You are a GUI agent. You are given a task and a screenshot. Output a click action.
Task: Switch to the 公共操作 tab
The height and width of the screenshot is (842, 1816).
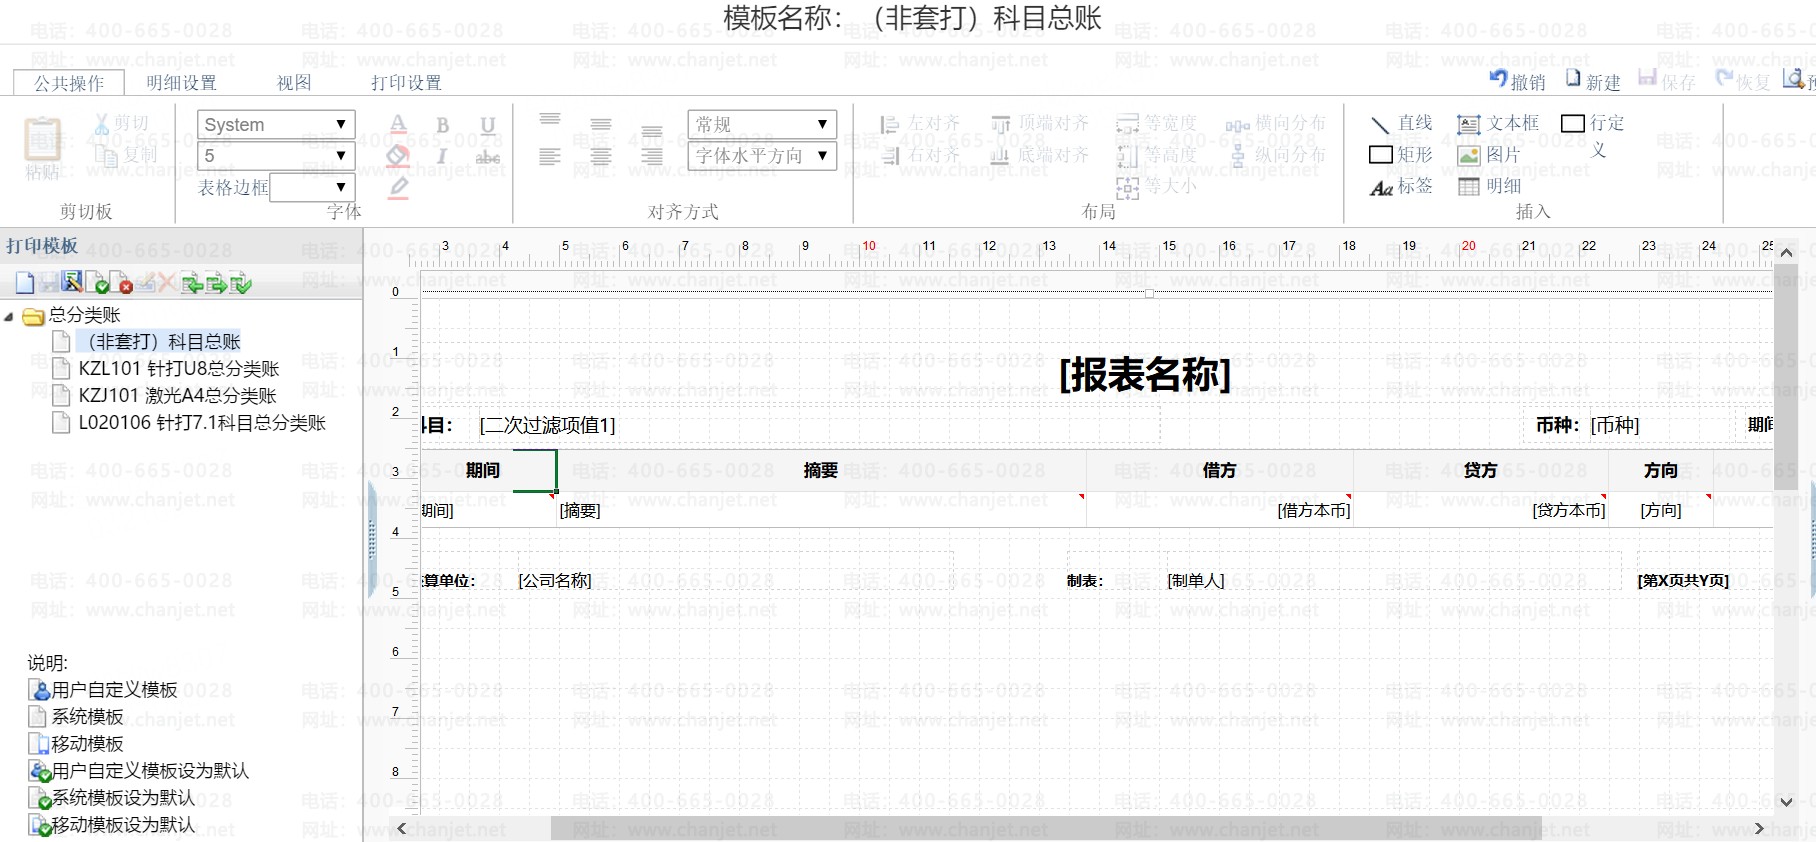(69, 83)
